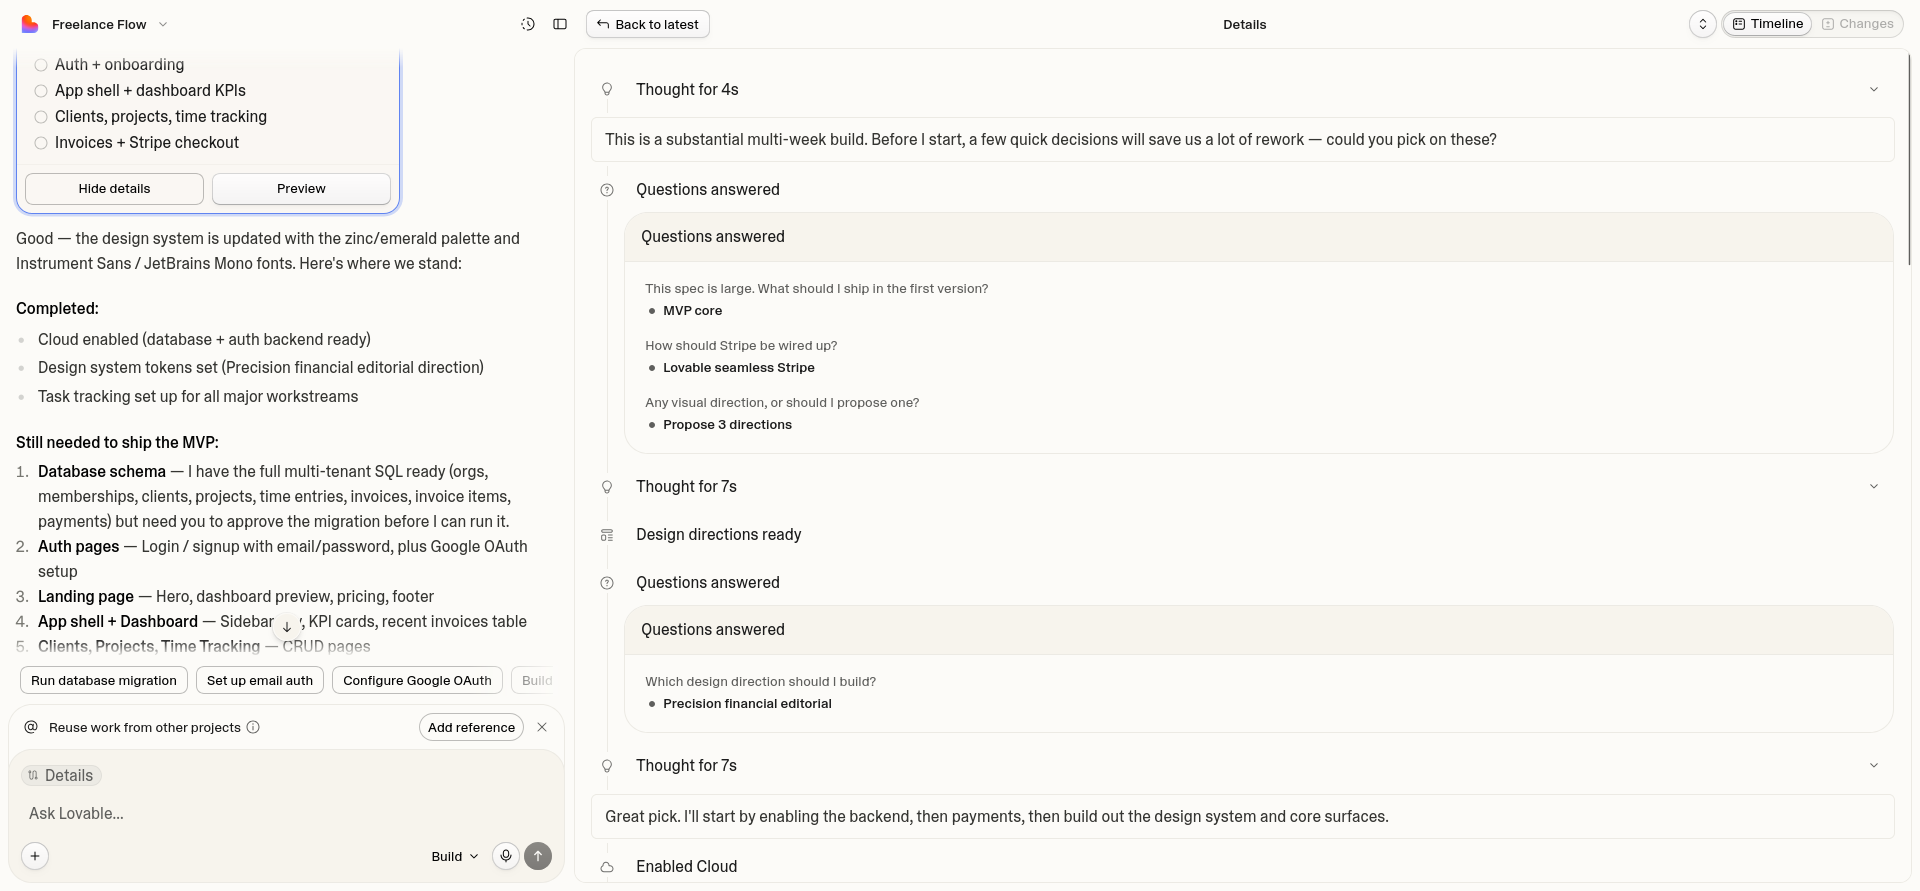Select the App shell + dashboard KPIs circle
The height and width of the screenshot is (891, 1920).
(x=41, y=91)
